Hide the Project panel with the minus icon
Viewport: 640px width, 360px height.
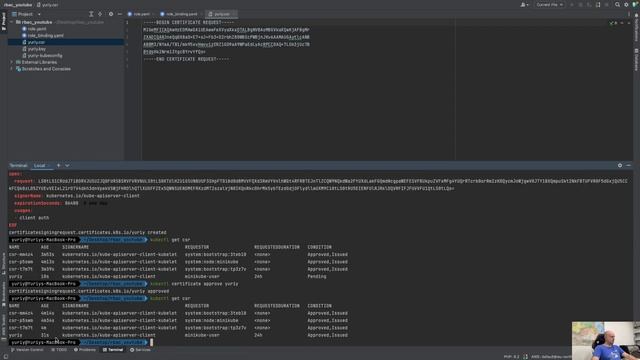(120, 14)
